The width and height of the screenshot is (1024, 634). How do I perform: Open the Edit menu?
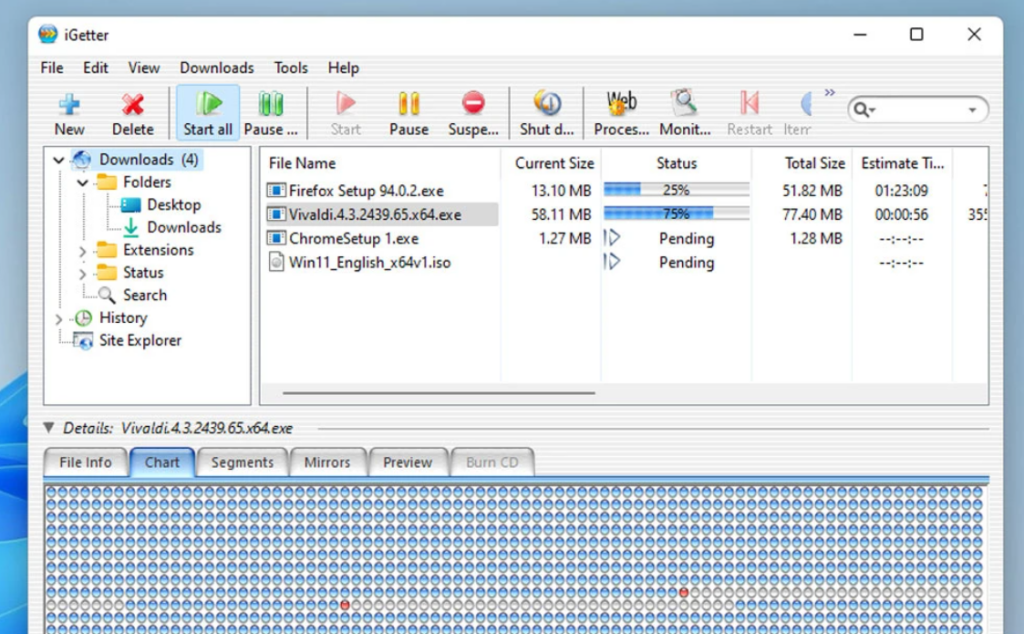point(95,68)
